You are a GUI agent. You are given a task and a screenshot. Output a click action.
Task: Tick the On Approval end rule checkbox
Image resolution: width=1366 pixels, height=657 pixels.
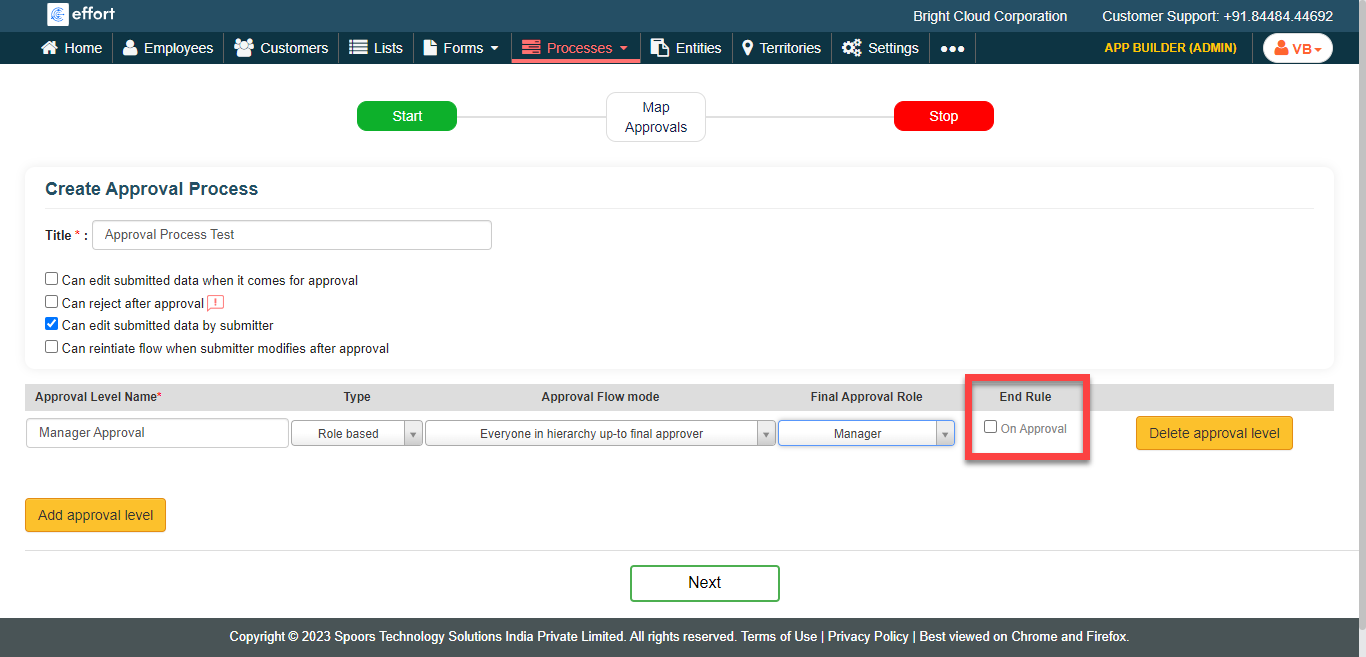point(991,427)
